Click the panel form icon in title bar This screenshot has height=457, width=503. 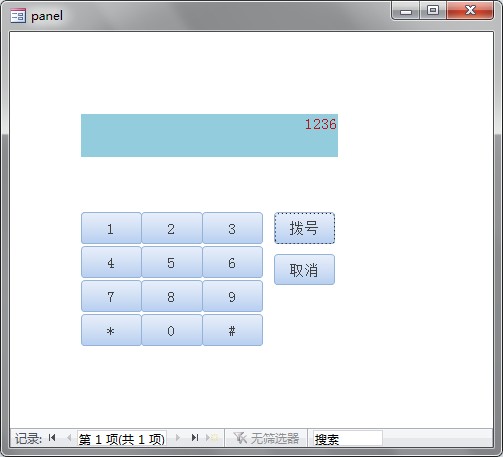(18, 16)
